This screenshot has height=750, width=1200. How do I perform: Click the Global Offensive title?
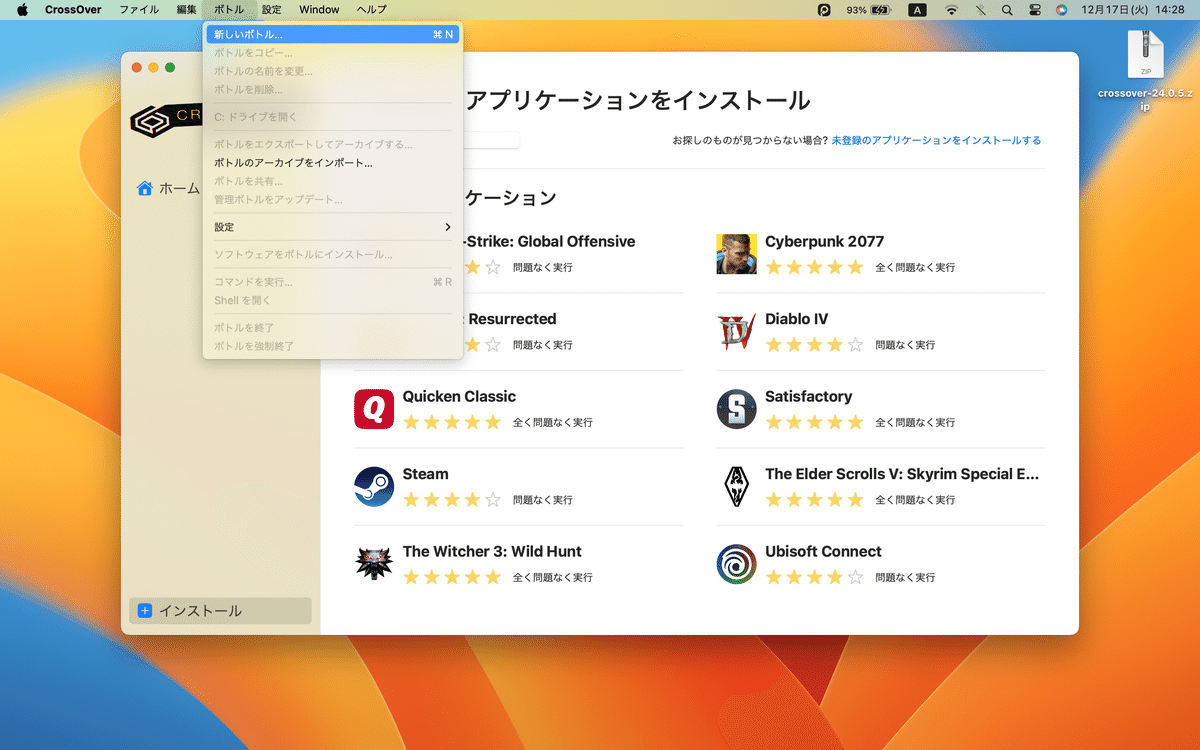550,242
